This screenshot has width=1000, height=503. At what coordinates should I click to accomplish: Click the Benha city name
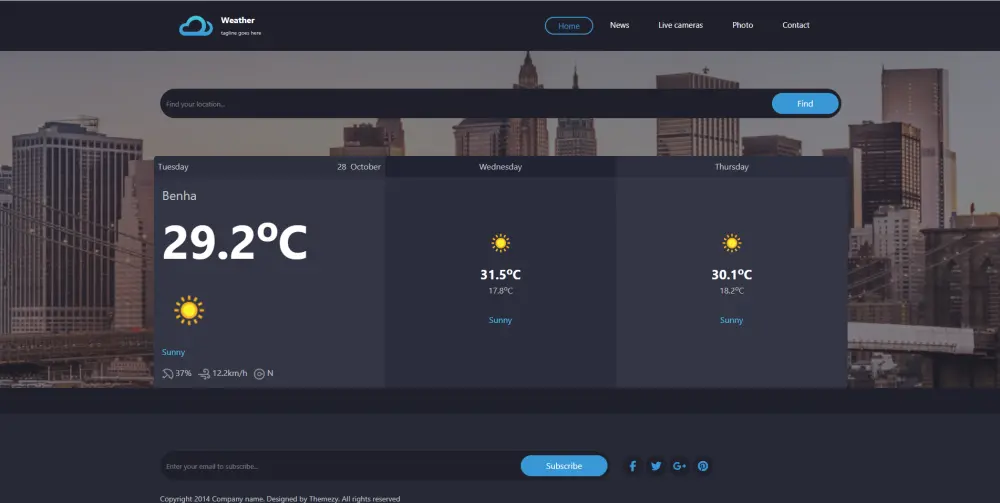click(x=179, y=196)
